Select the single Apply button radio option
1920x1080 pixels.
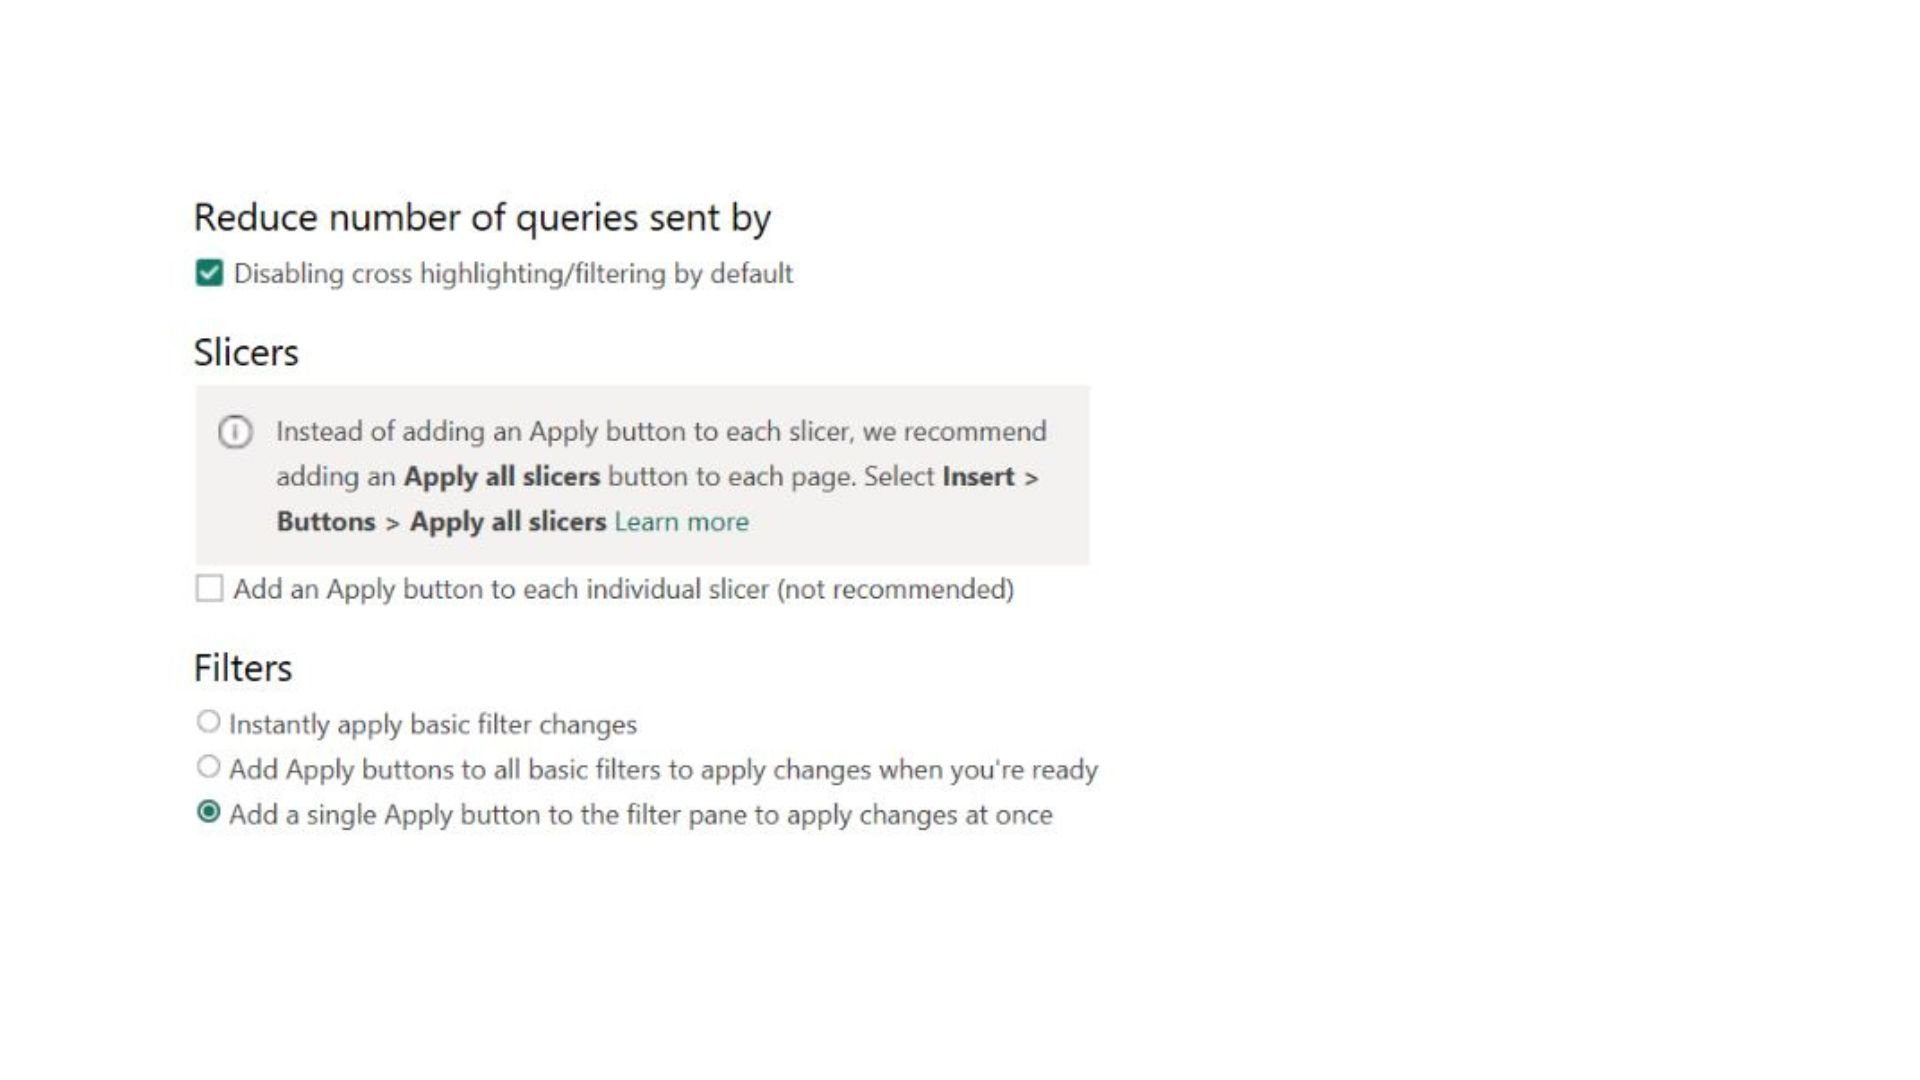pos(208,812)
